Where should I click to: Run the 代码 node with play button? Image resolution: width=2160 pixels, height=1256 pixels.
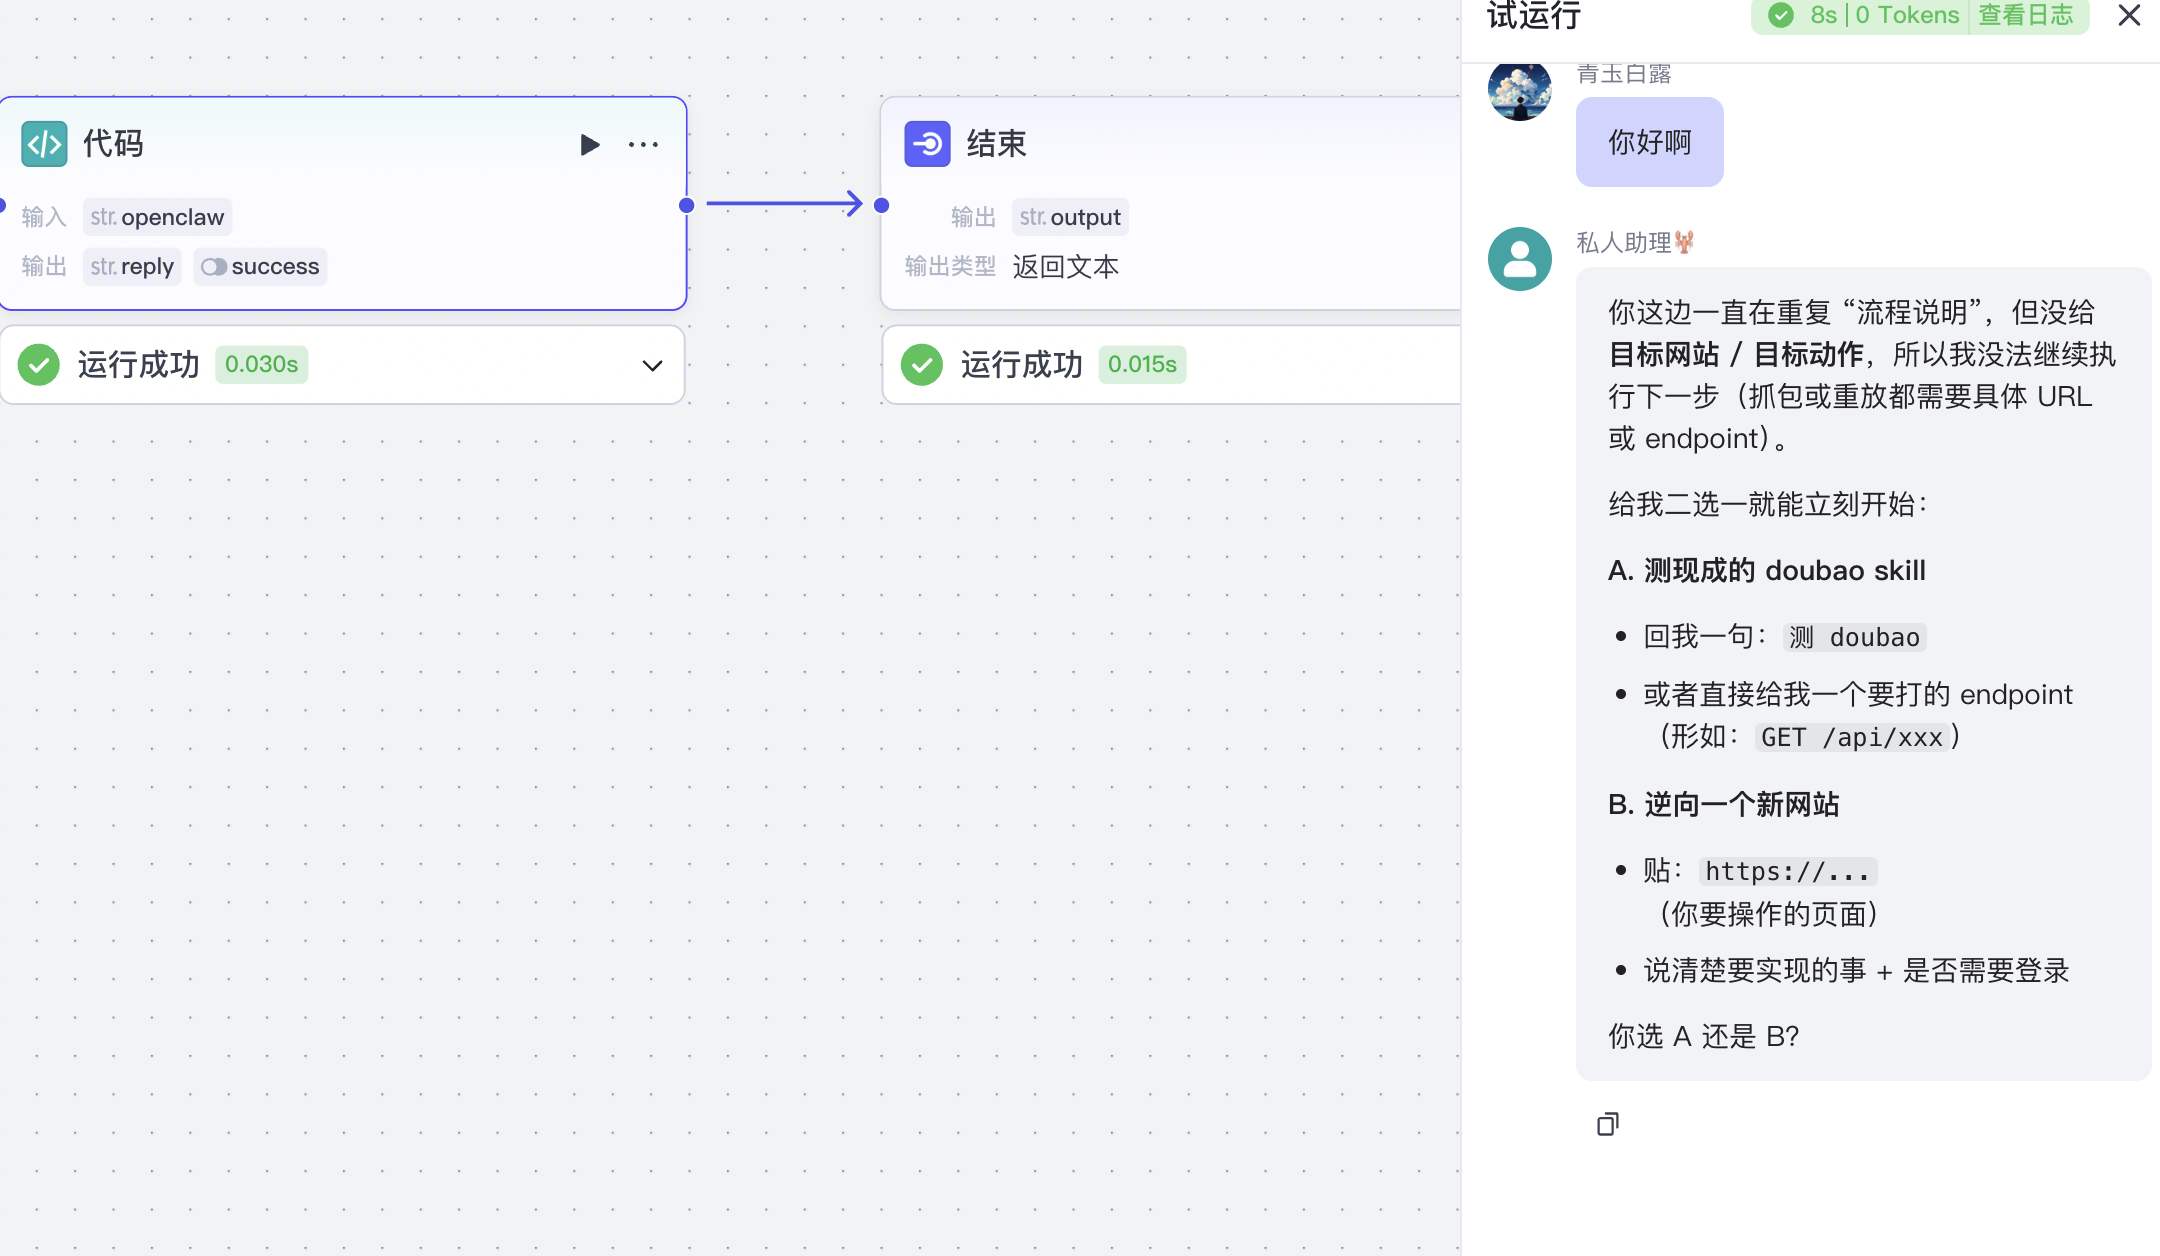tap(590, 145)
